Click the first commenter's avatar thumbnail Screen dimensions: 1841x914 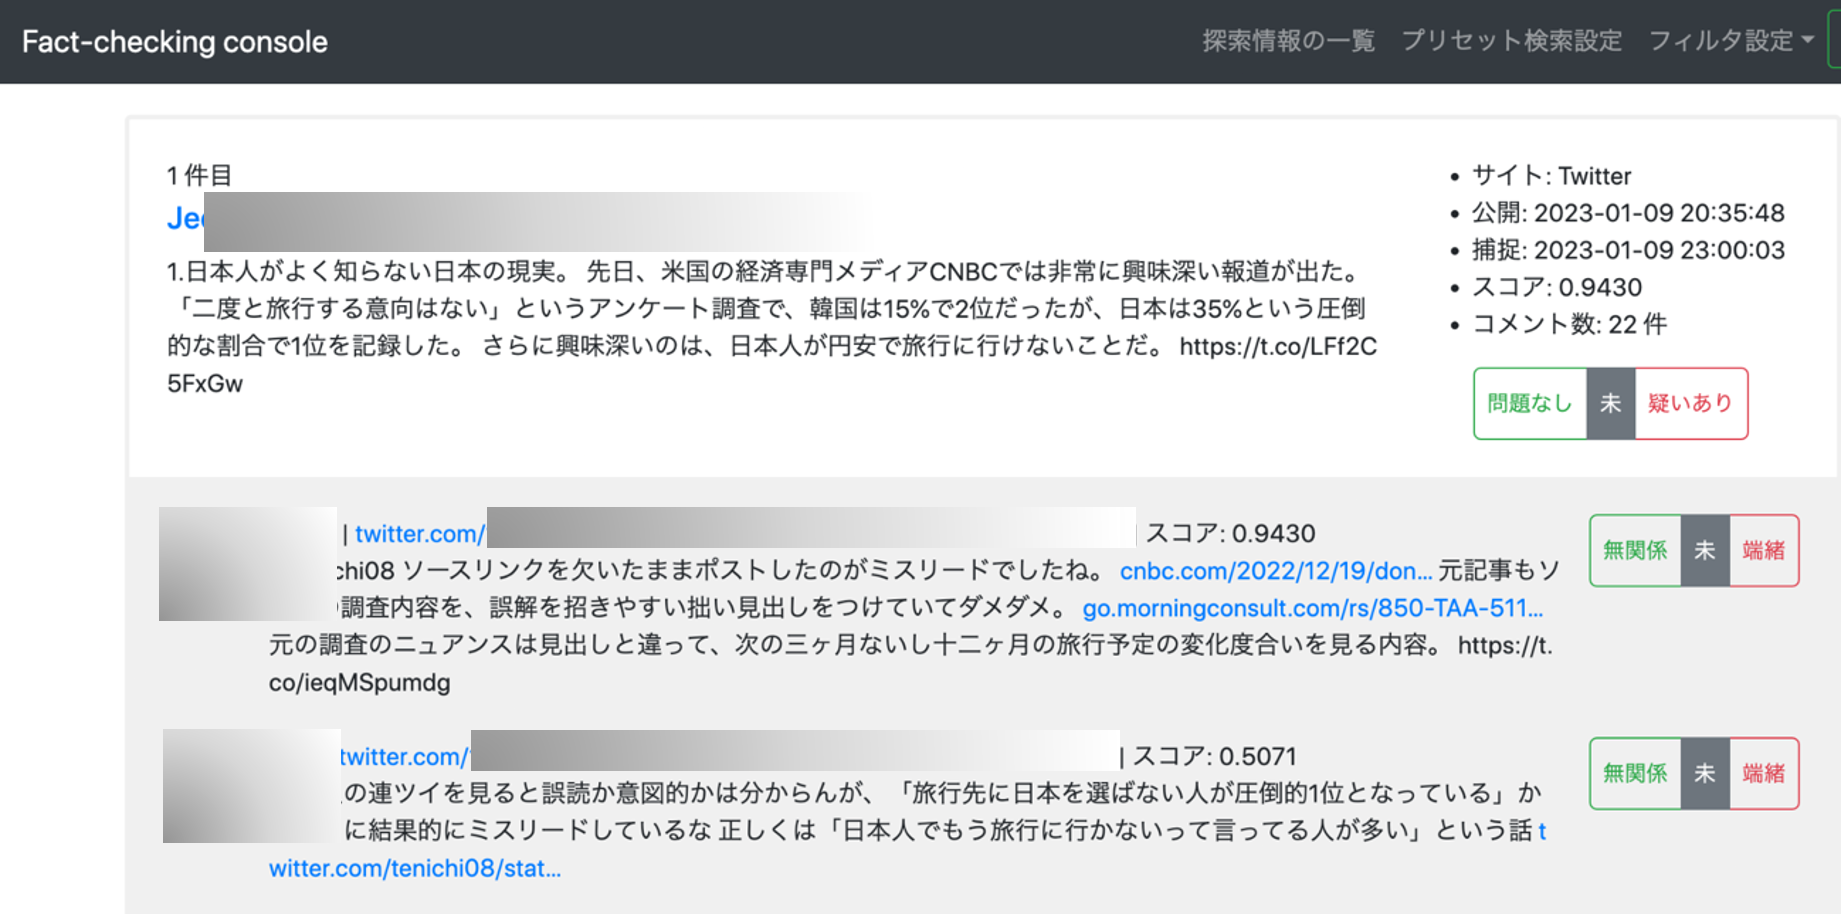click(x=248, y=564)
